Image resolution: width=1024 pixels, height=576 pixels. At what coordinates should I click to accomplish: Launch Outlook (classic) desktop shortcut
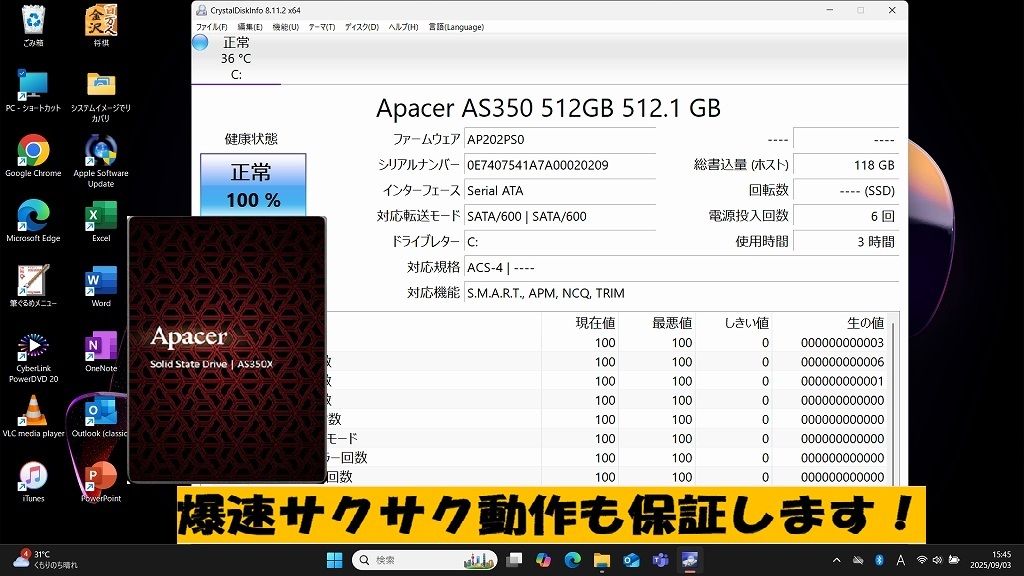point(100,417)
